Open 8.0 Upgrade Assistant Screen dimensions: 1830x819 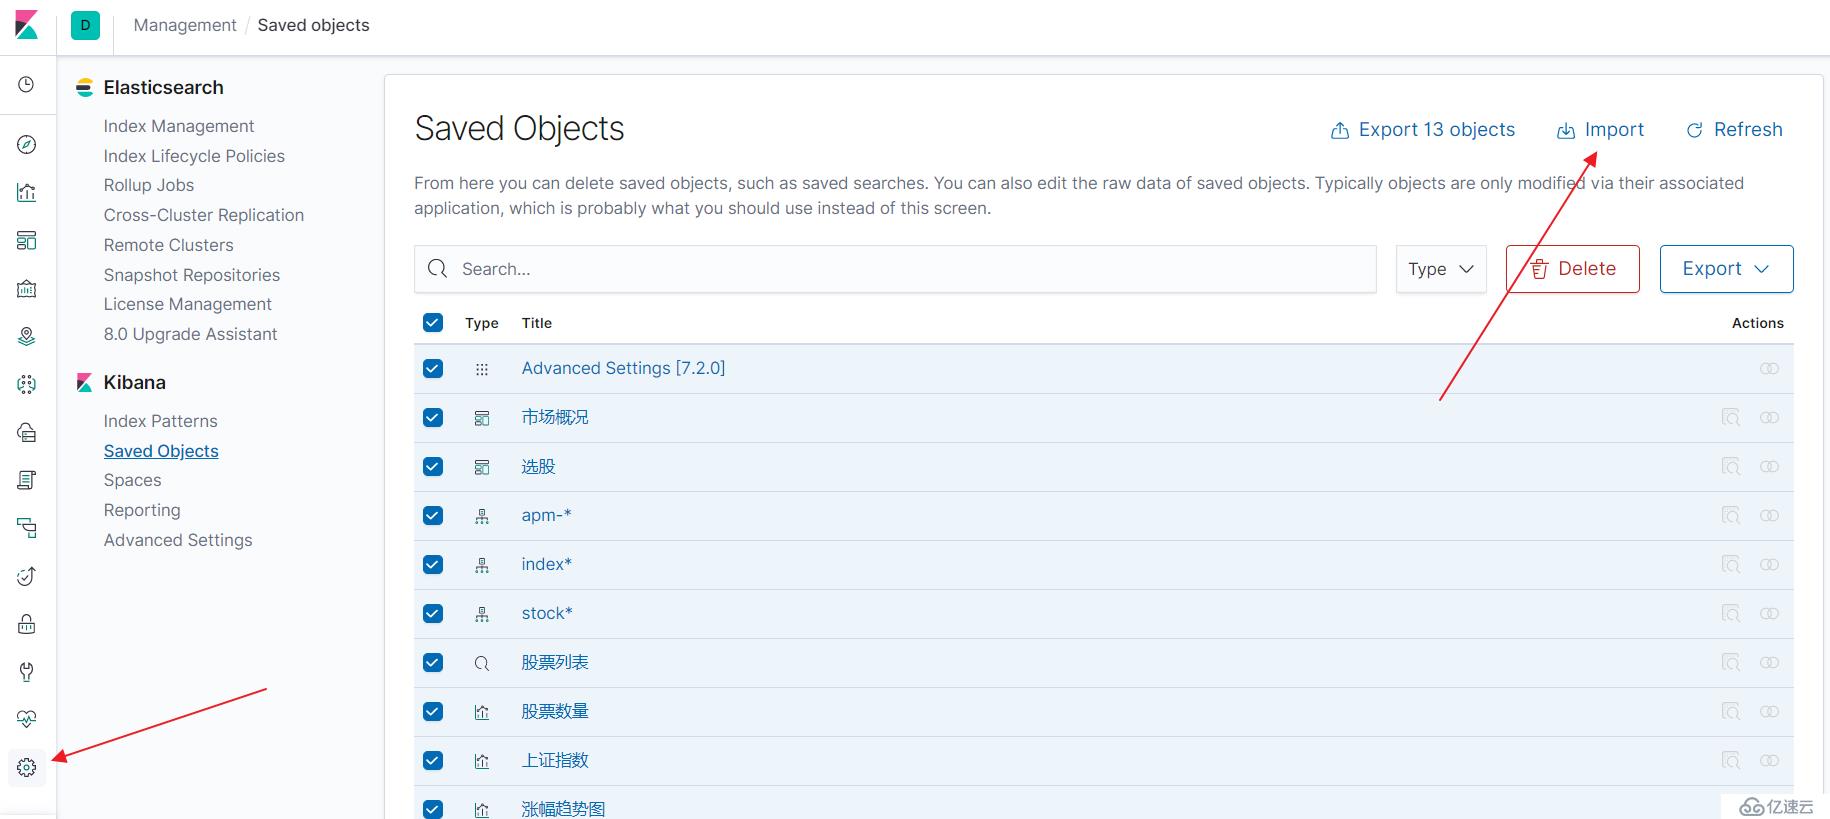pos(191,334)
